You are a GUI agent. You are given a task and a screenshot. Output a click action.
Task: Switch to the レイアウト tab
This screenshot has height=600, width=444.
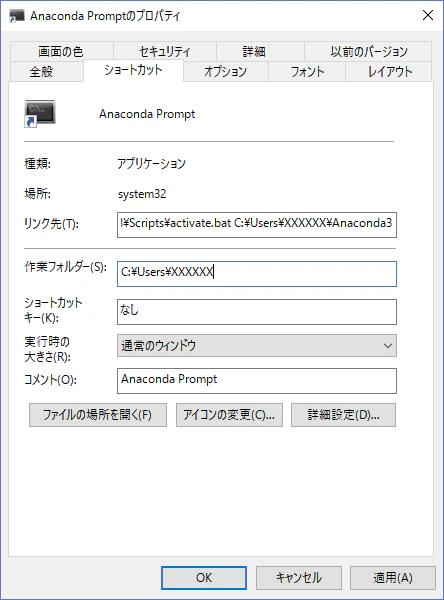tap(389, 72)
